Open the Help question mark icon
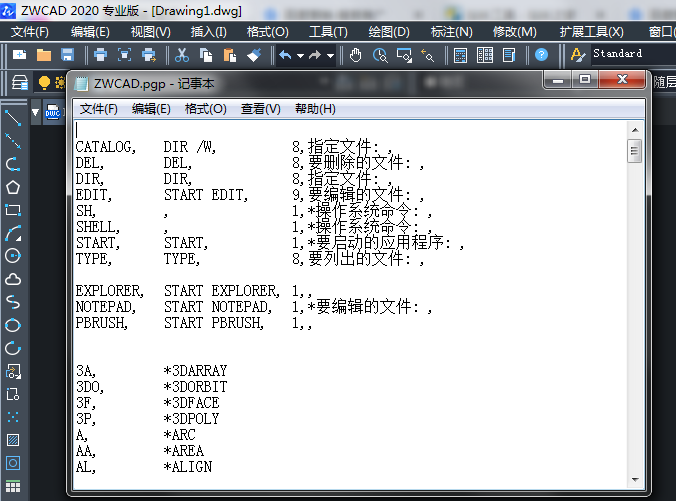Viewport: 676px width, 501px height. (541, 54)
